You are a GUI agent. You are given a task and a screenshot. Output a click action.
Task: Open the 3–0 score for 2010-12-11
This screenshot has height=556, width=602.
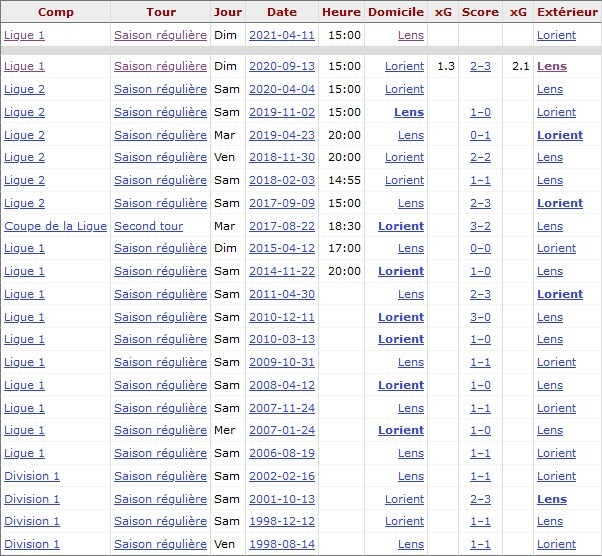480,318
